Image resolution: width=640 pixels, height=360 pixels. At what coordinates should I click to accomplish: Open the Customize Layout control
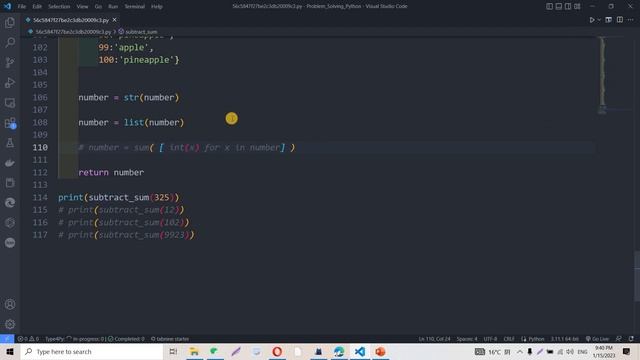pos(577,6)
